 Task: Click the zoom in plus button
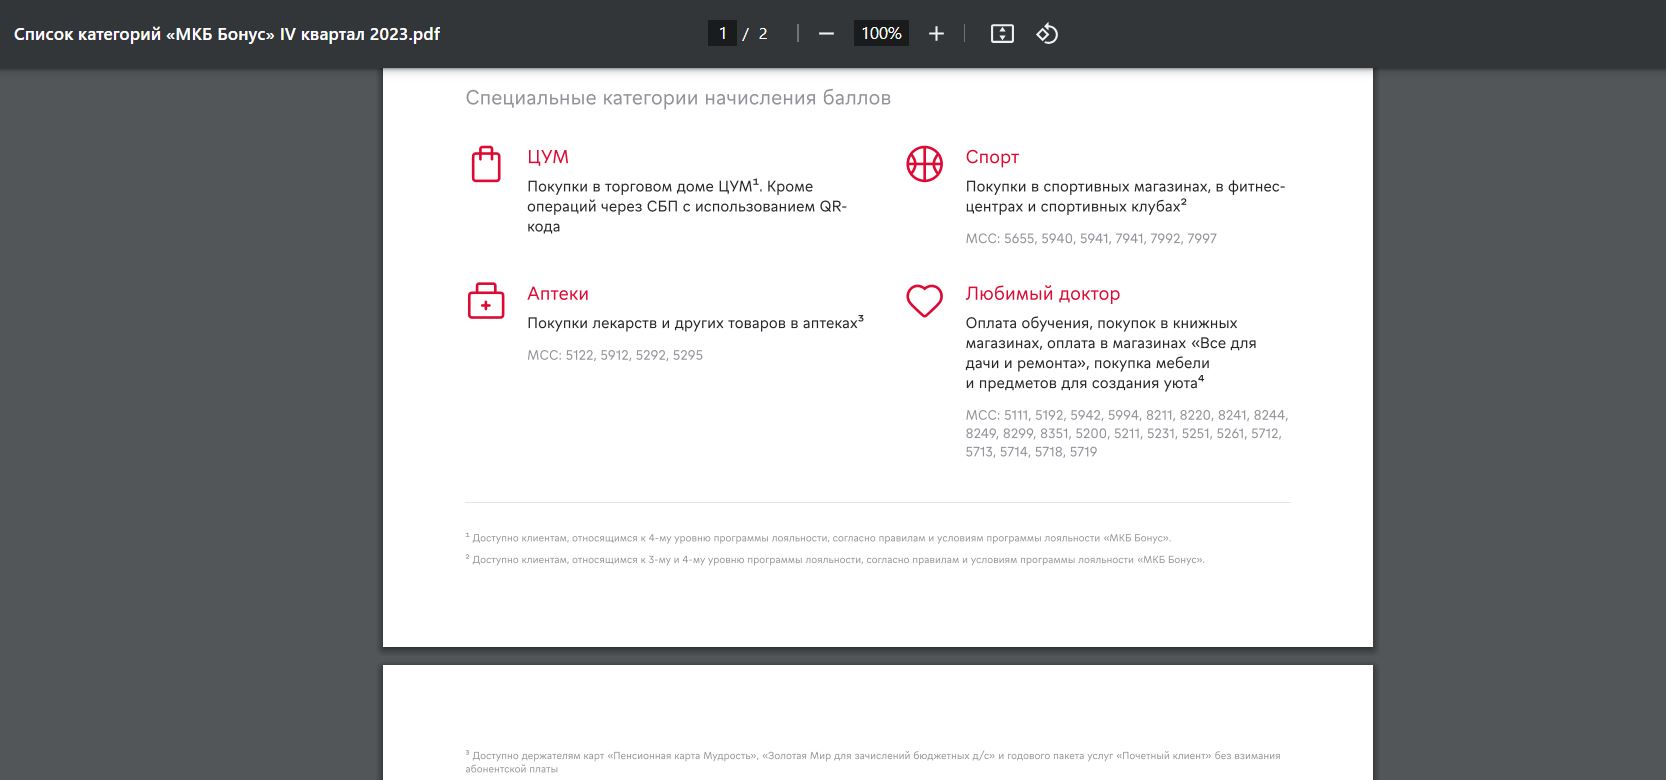[936, 34]
